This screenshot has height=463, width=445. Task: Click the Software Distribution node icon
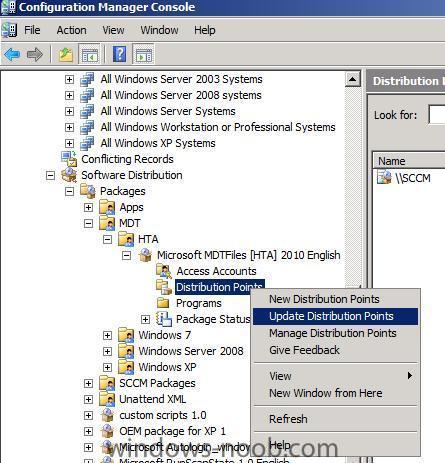(69, 175)
